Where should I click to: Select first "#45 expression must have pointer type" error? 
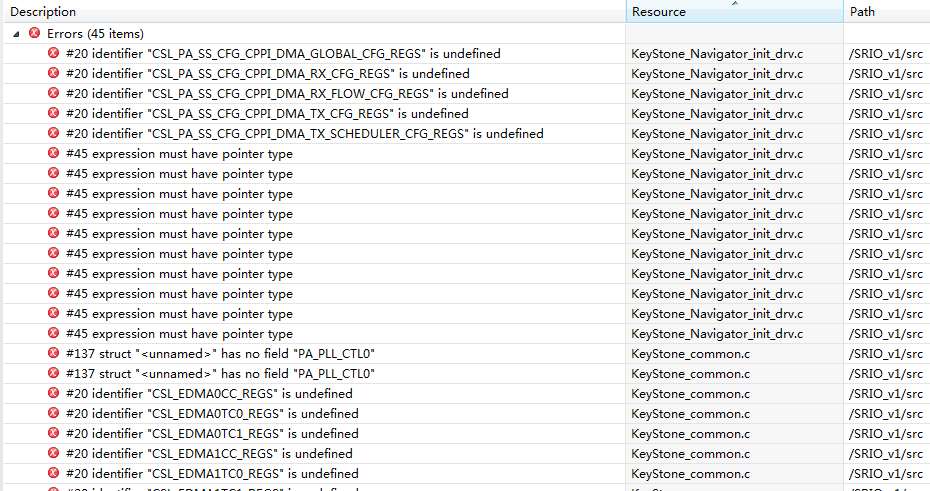179,154
